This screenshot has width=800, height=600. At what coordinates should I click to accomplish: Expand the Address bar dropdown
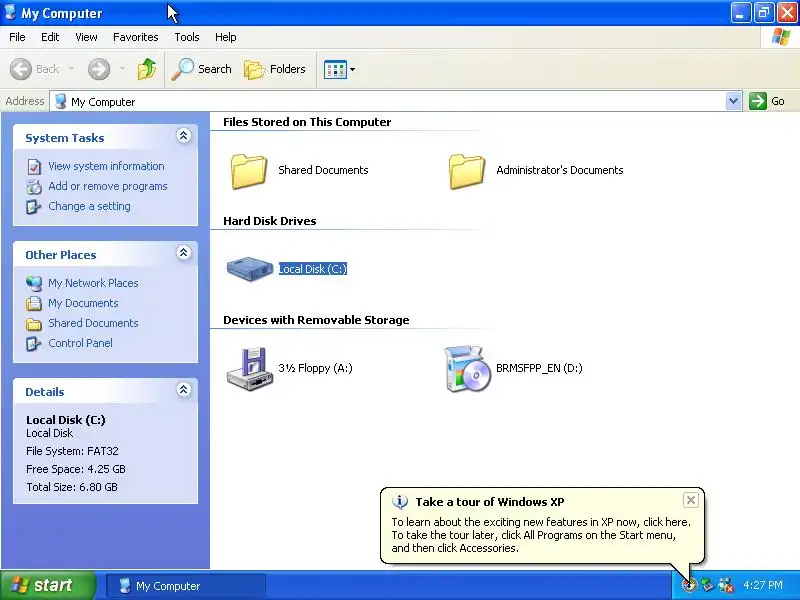tap(733, 101)
